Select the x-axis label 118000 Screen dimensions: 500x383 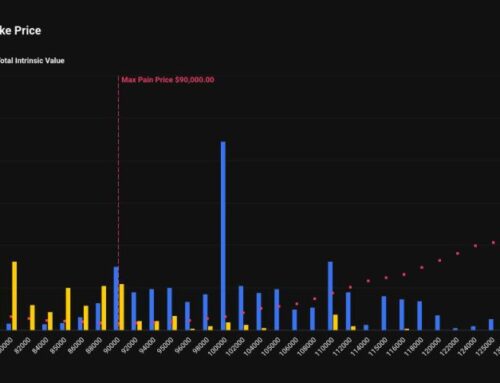coord(414,347)
